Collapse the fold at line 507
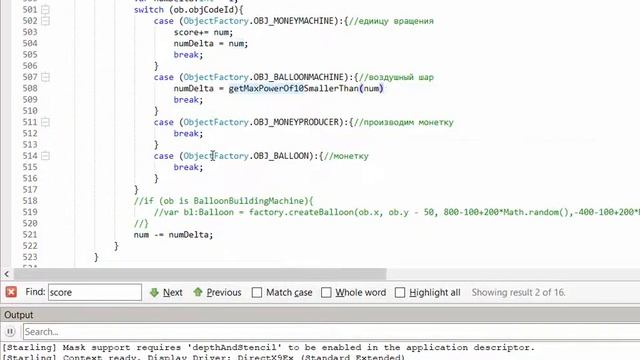Viewport: 640px width, 360px height. [45, 77]
